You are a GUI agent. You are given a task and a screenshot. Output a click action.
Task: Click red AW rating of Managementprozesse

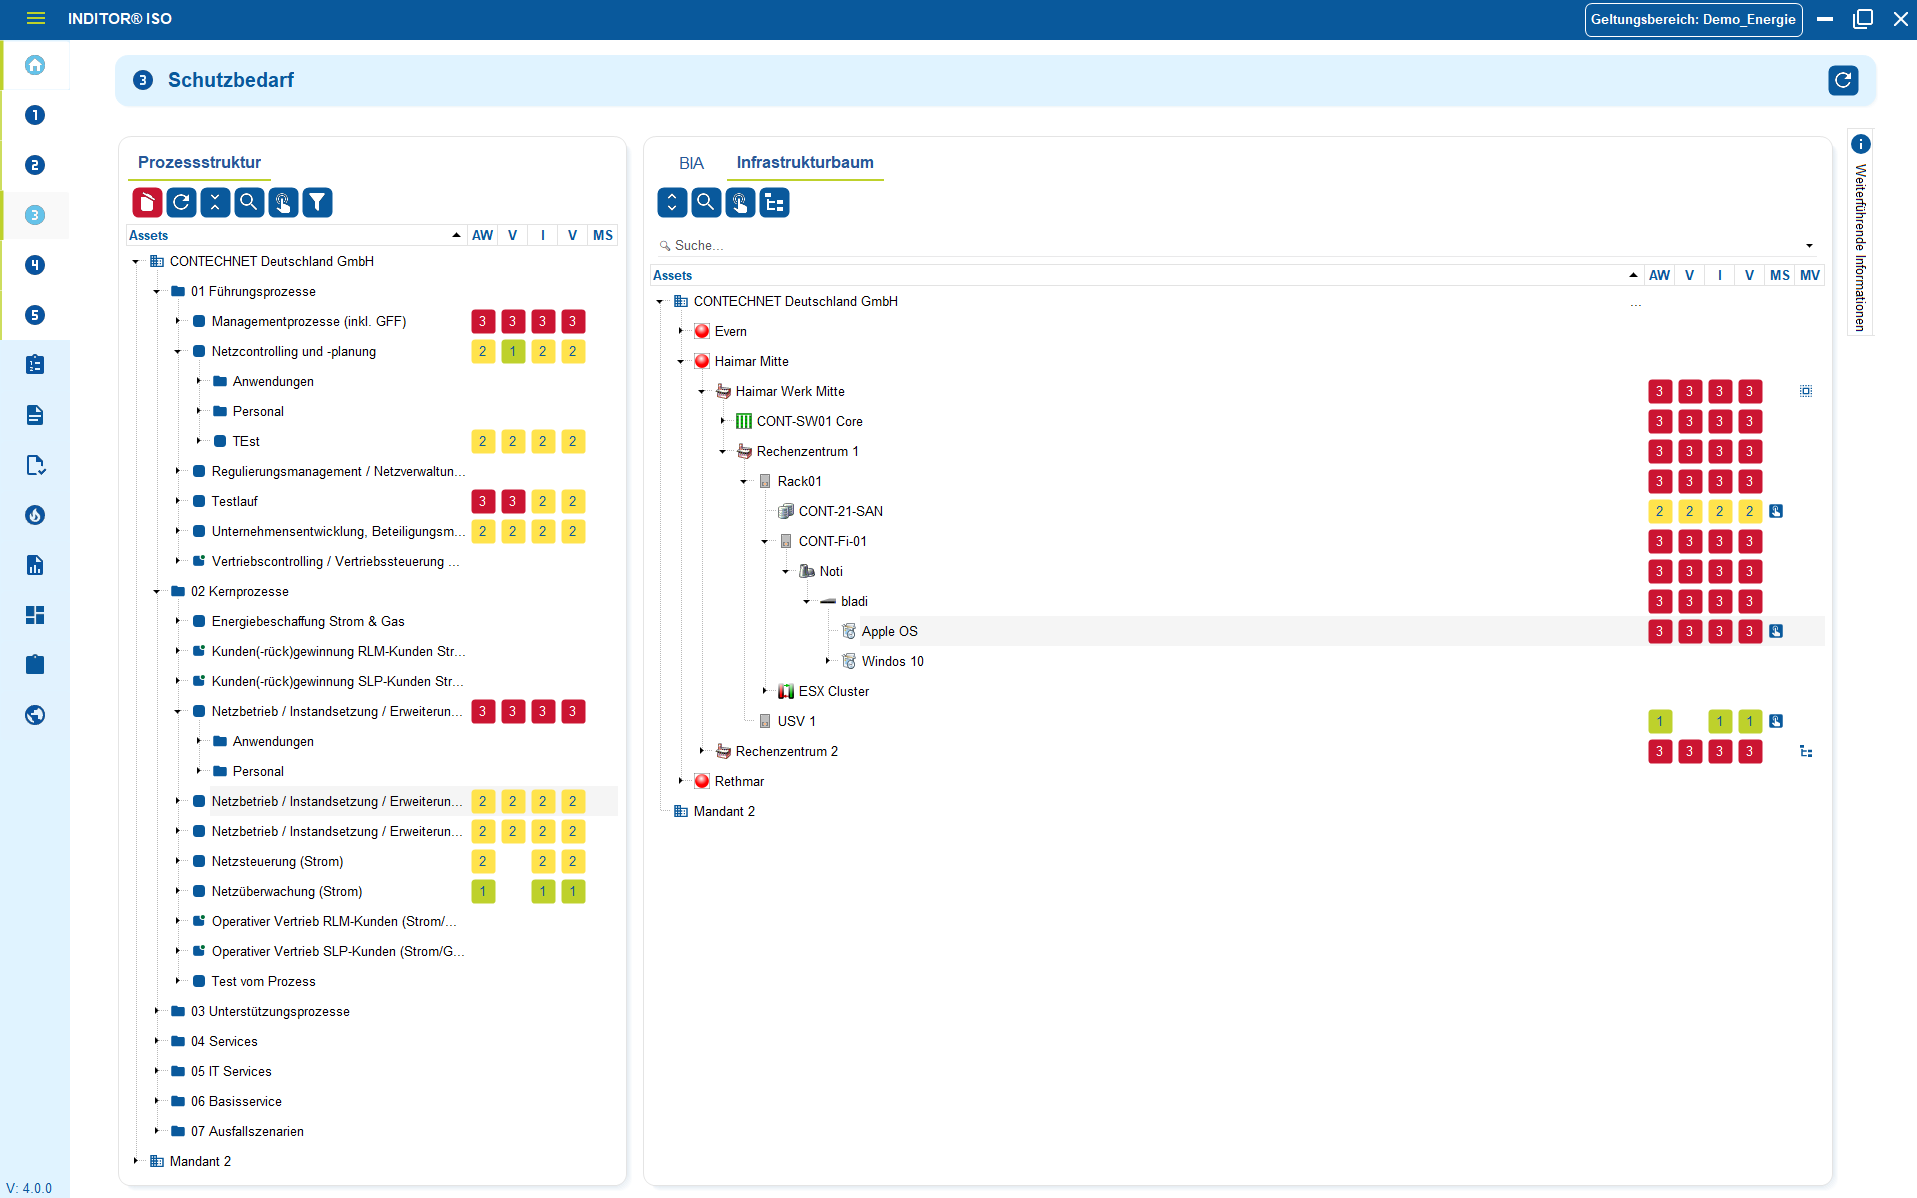coord(482,321)
